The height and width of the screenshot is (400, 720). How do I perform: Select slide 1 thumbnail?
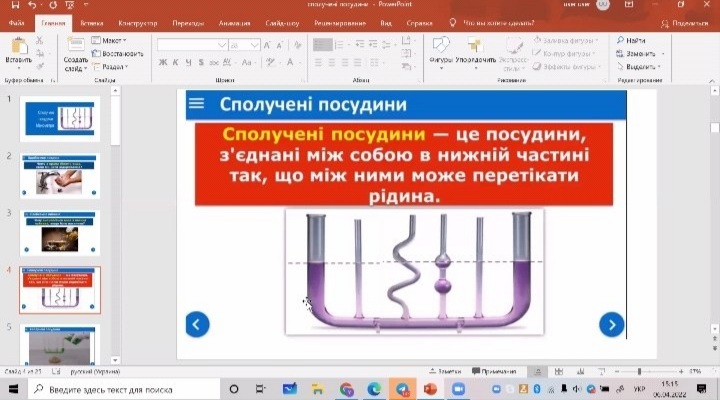pyautogui.click(x=60, y=118)
